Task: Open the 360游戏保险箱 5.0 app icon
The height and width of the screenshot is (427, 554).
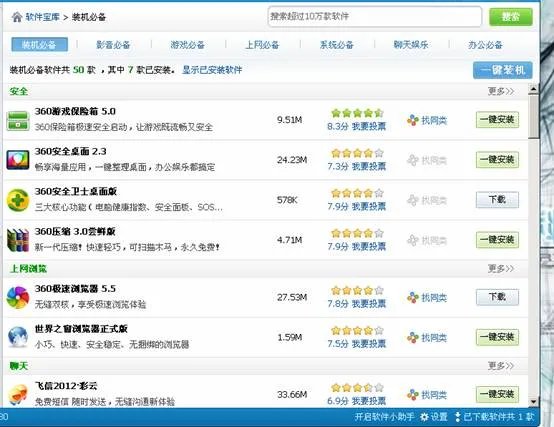Action: pos(18,120)
